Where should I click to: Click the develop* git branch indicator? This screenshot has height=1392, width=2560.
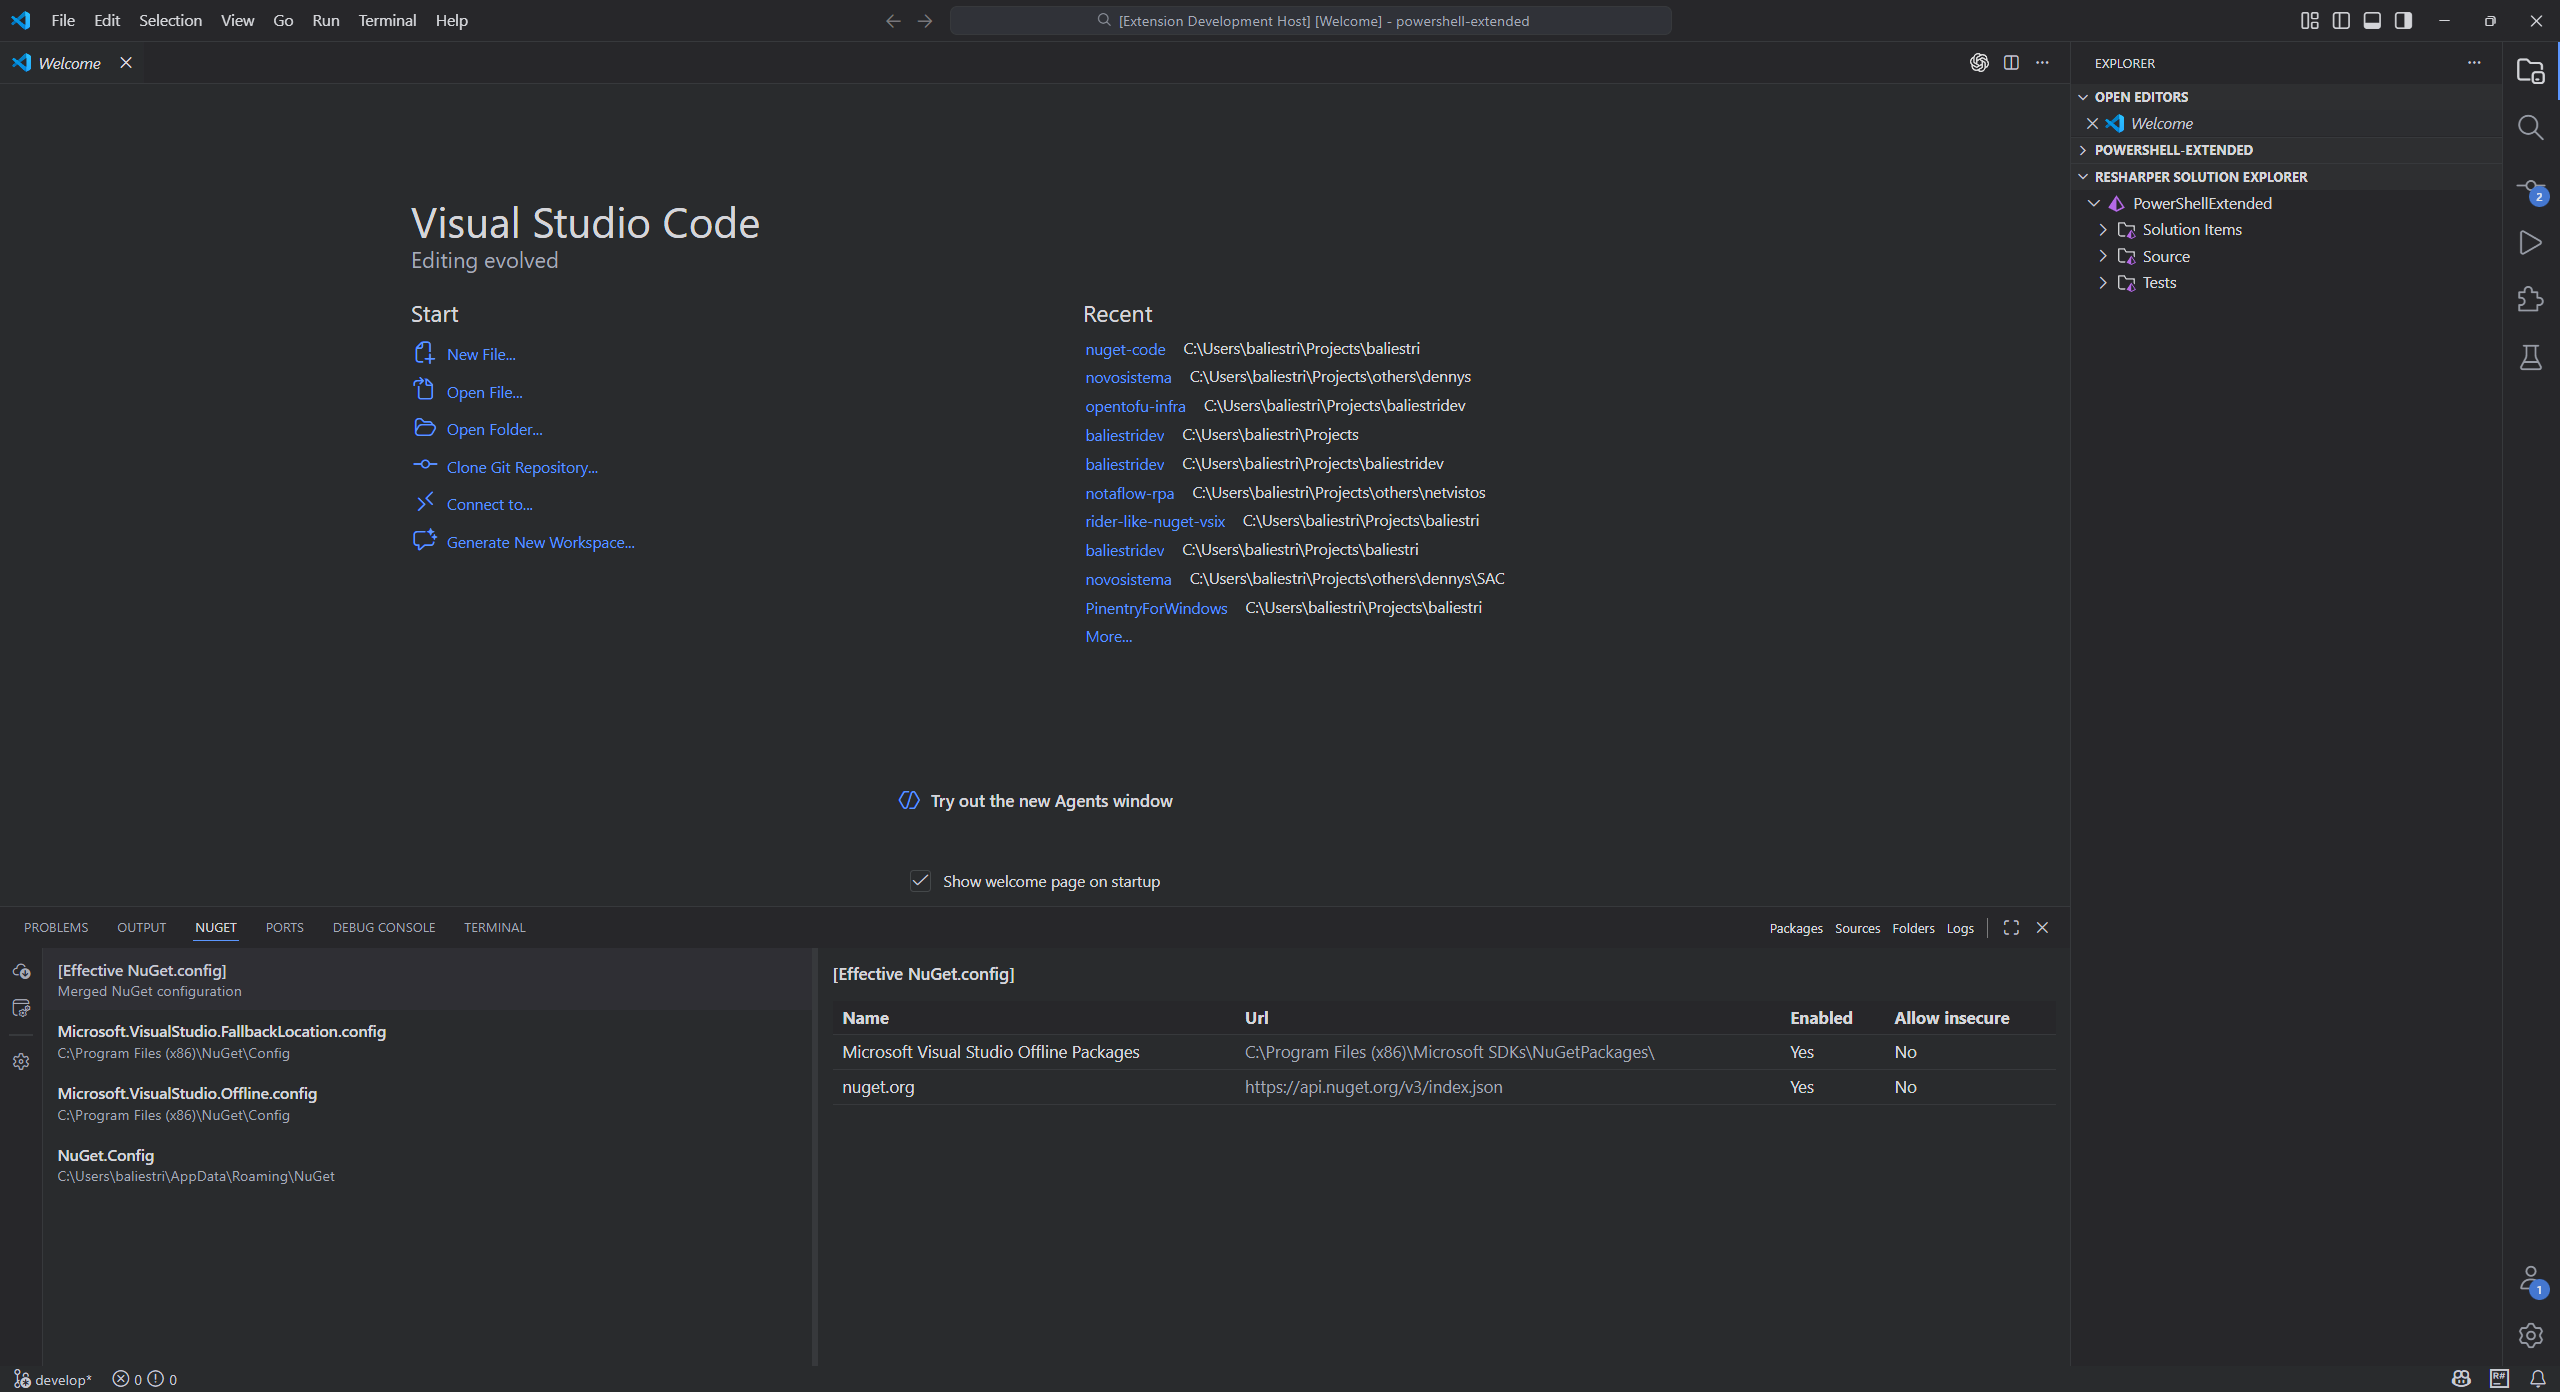[53, 1379]
